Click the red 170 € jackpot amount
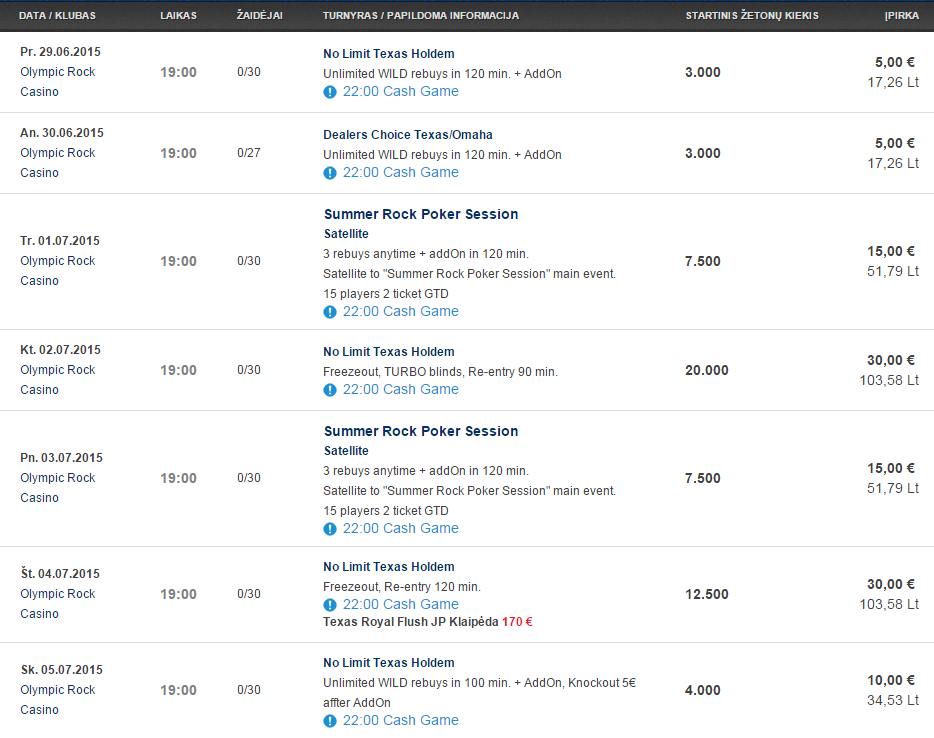 coord(517,622)
